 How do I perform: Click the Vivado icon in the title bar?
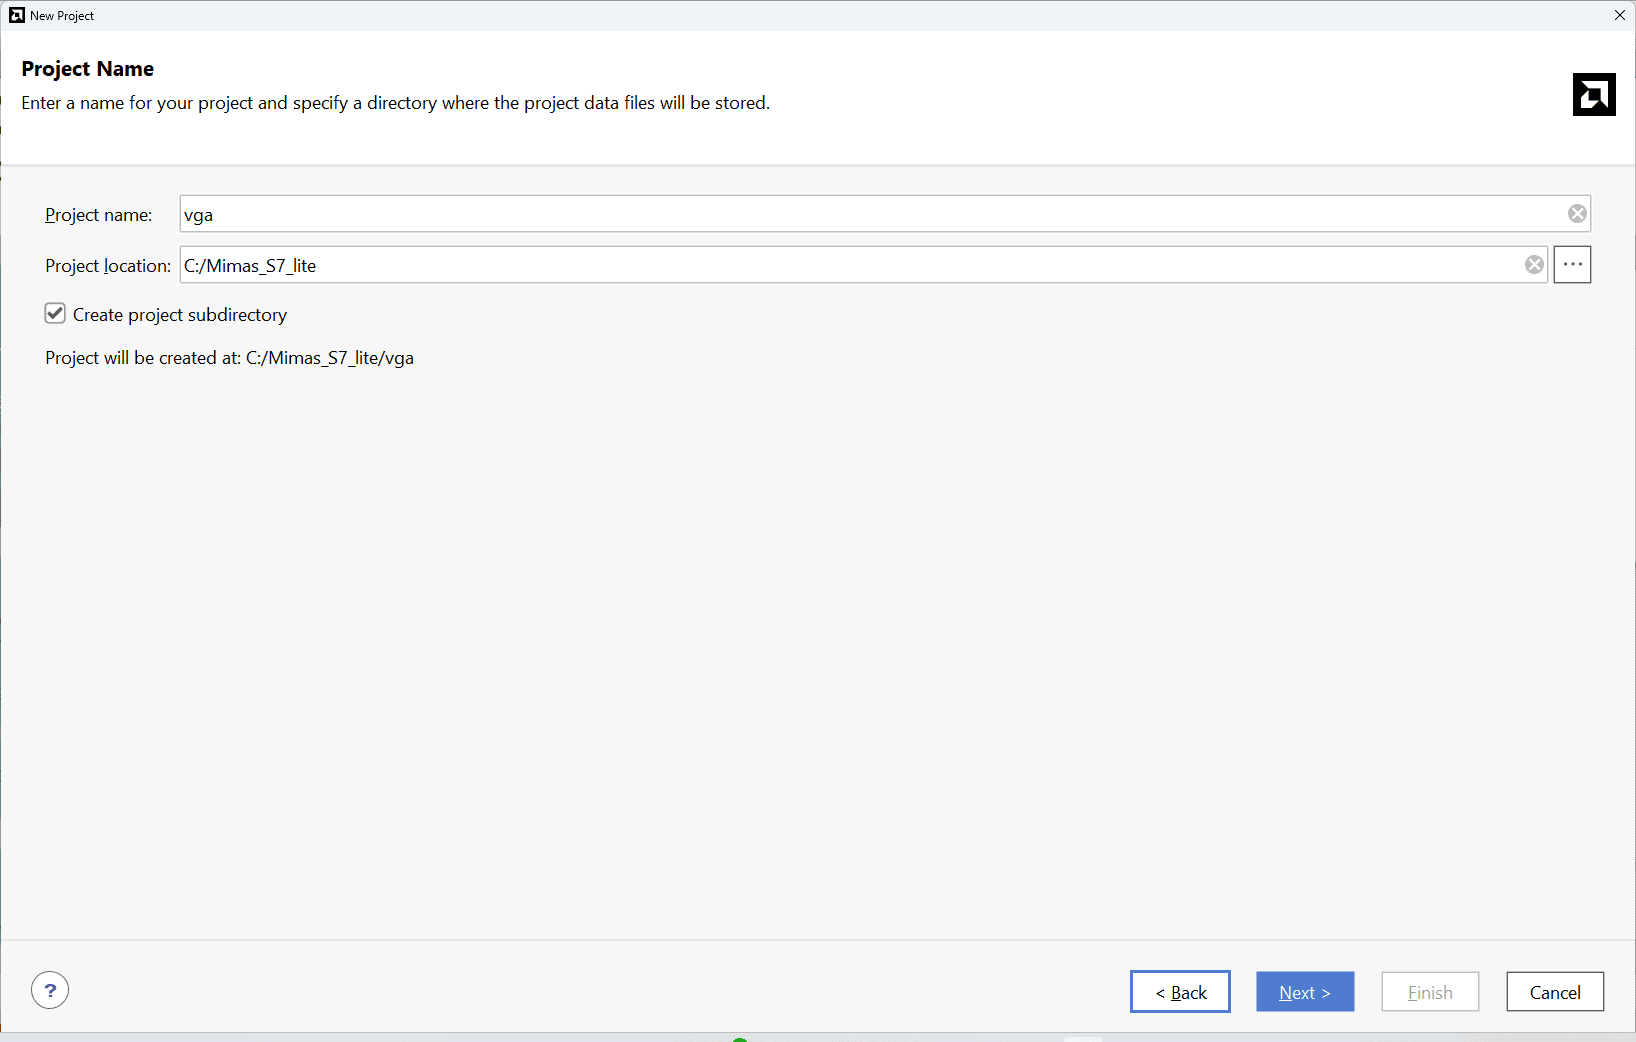click(x=17, y=15)
